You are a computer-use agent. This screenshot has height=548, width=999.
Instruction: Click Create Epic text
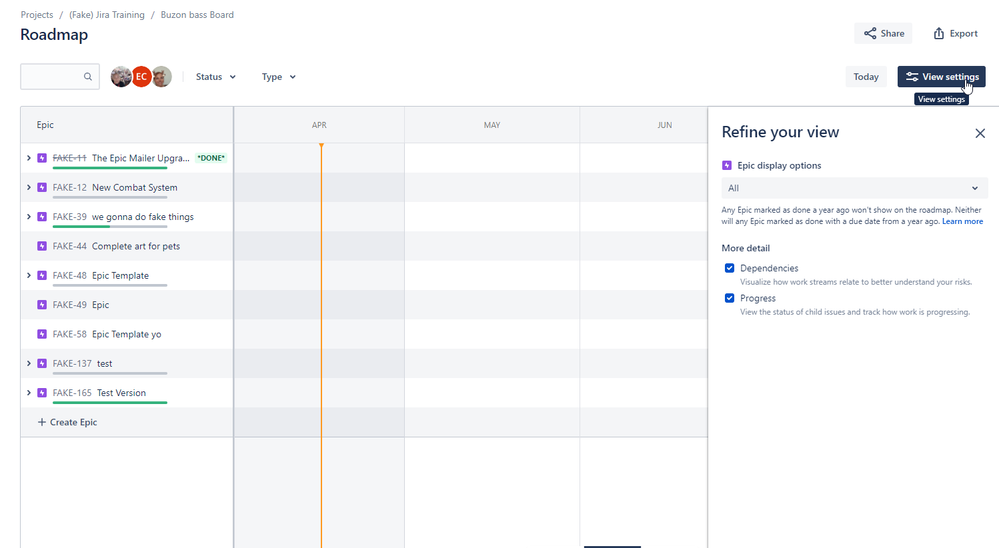73,422
